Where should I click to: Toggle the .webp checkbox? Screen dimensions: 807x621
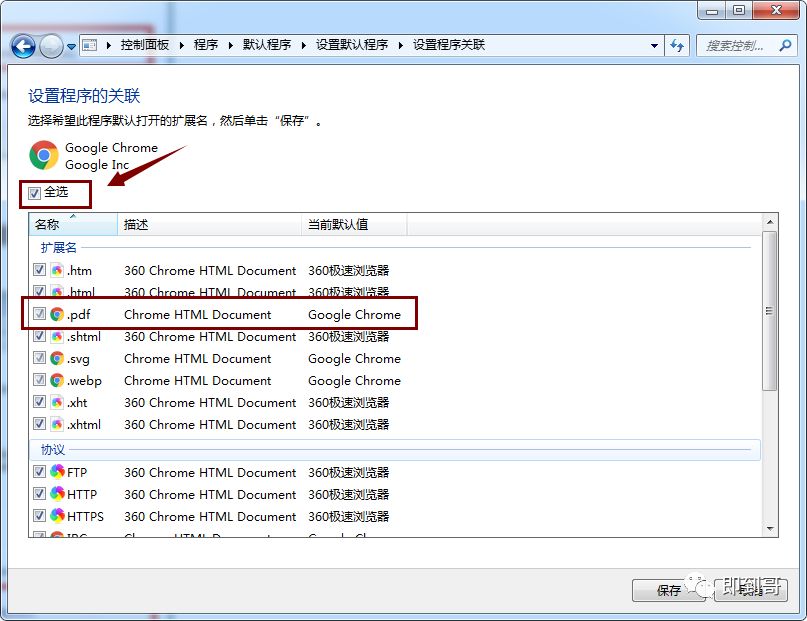point(40,380)
